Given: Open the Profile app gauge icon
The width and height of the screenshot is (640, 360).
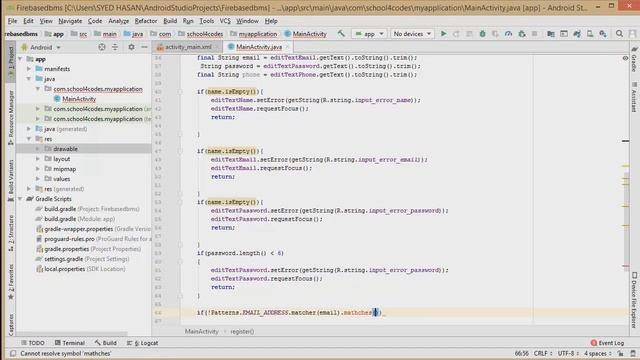Looking at the screenshot, I should pos(508,34).
